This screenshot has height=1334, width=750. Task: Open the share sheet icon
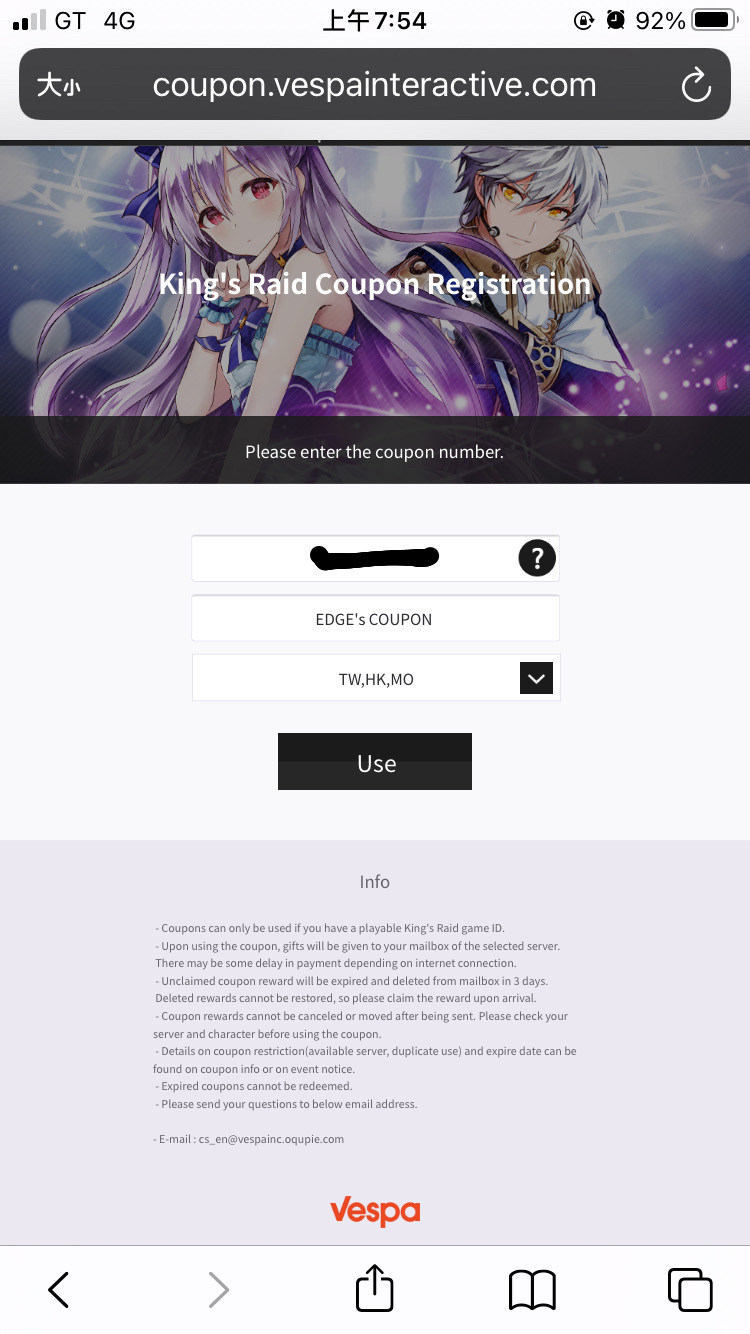[x=375, y=1288]
